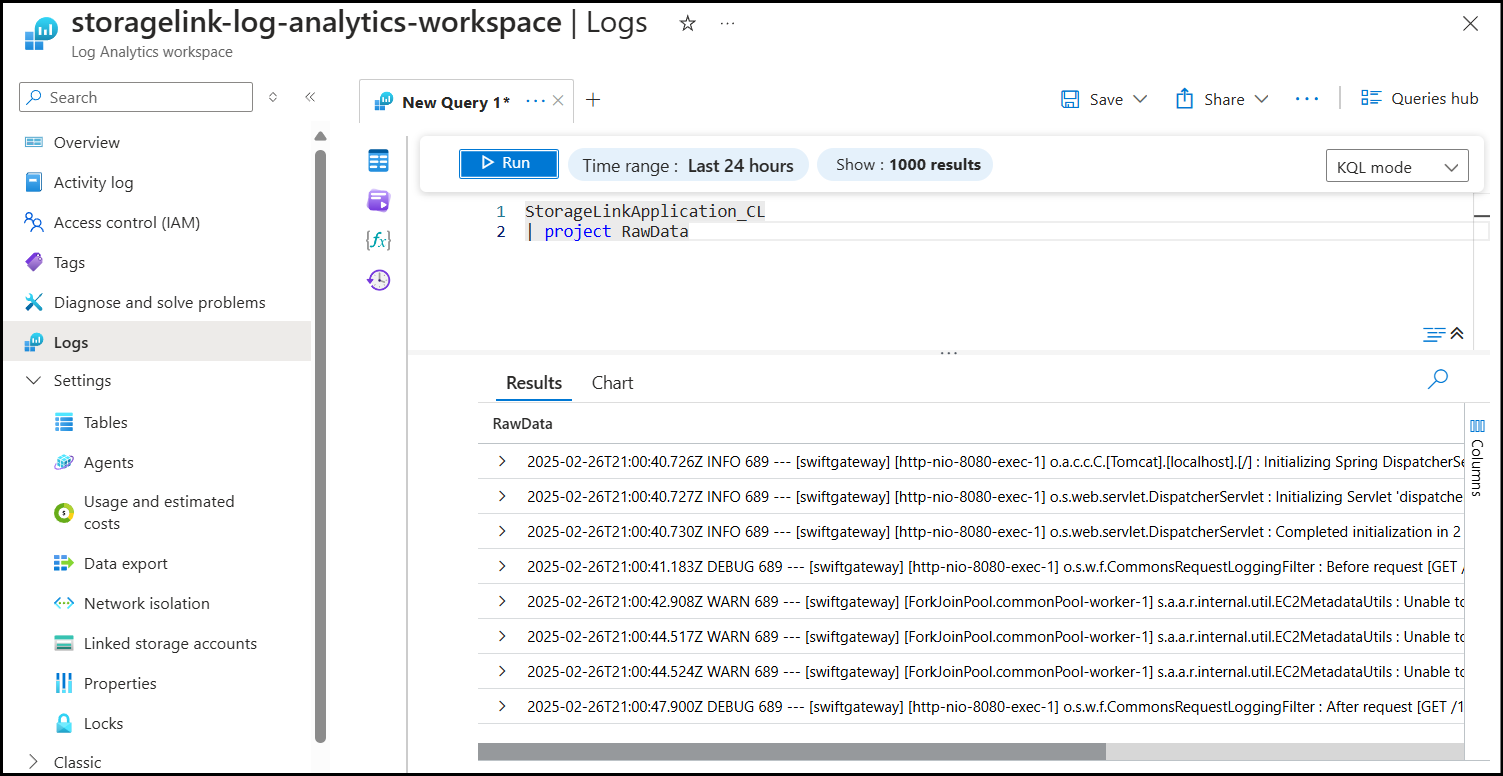Screen dimensions: 1503x776
Task: Open toolbar more options ellipsis
Action: coord(1307,99)
